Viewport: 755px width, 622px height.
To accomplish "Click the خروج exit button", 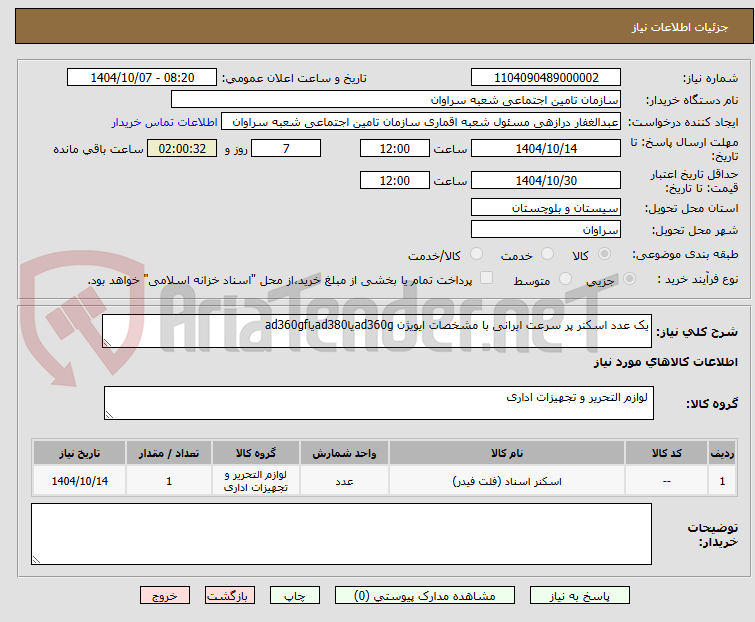I will pyautogui.click(x=165, y=596).
